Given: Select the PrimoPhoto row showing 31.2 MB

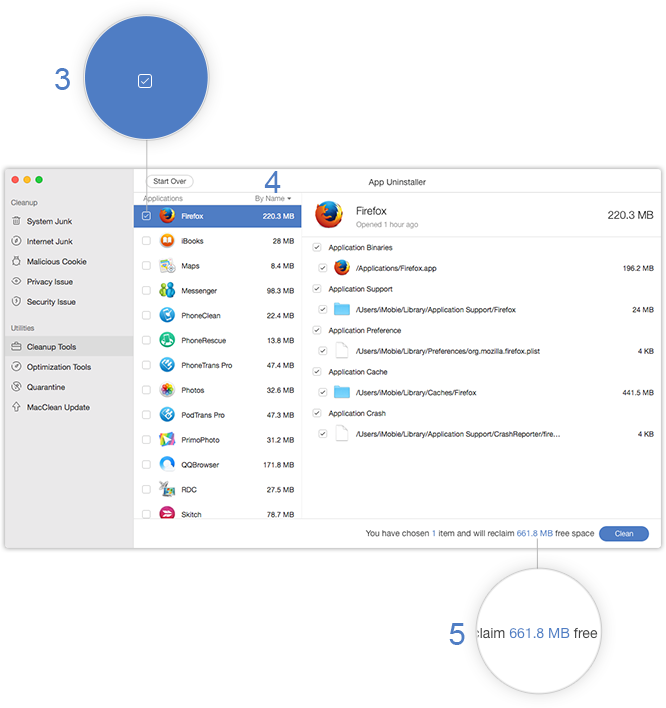Looking at the screenshot, I should click(x=218, y=439).
